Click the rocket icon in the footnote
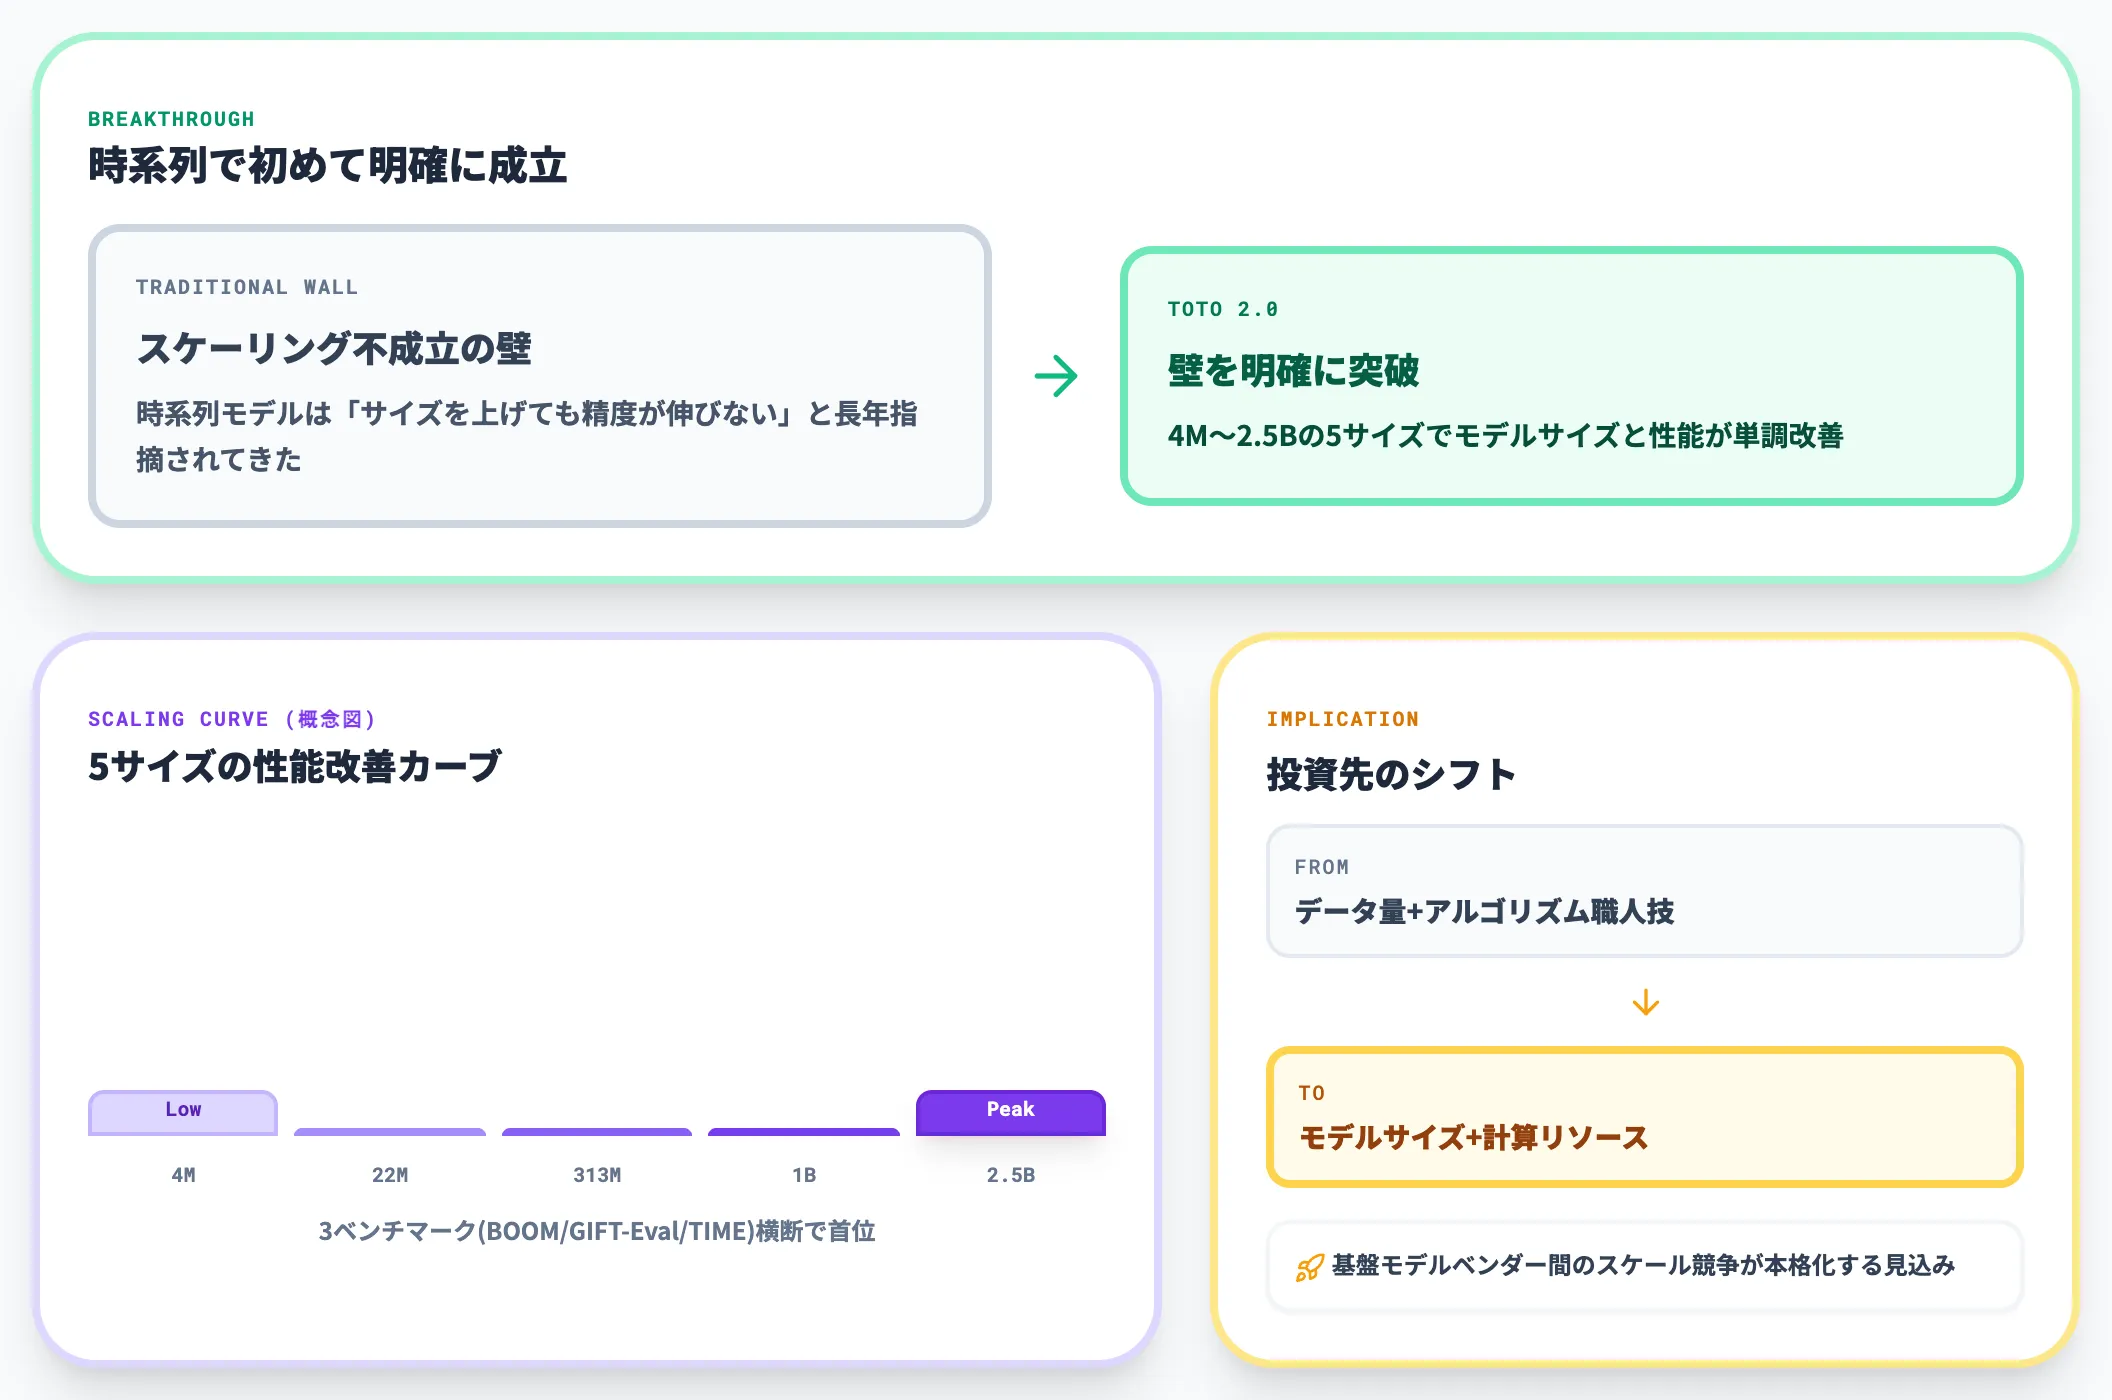2112x1400 pixels. [x=1309, y=1267]
